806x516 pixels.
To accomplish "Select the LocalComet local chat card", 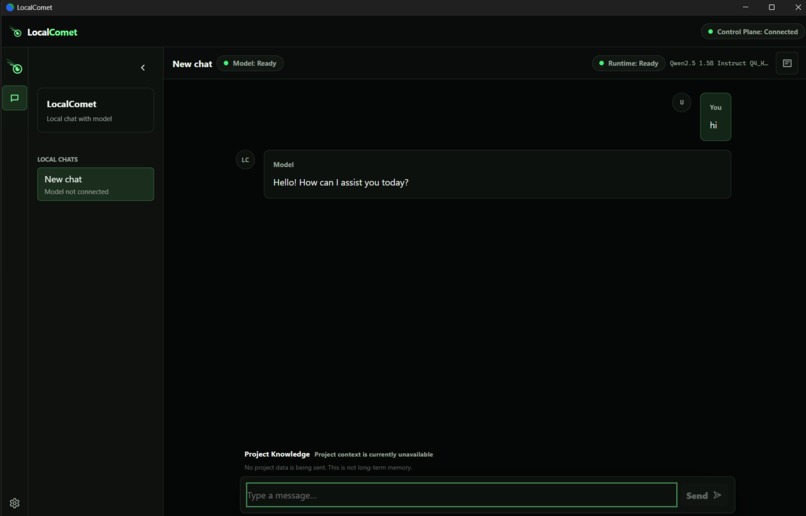I will 96,110.
